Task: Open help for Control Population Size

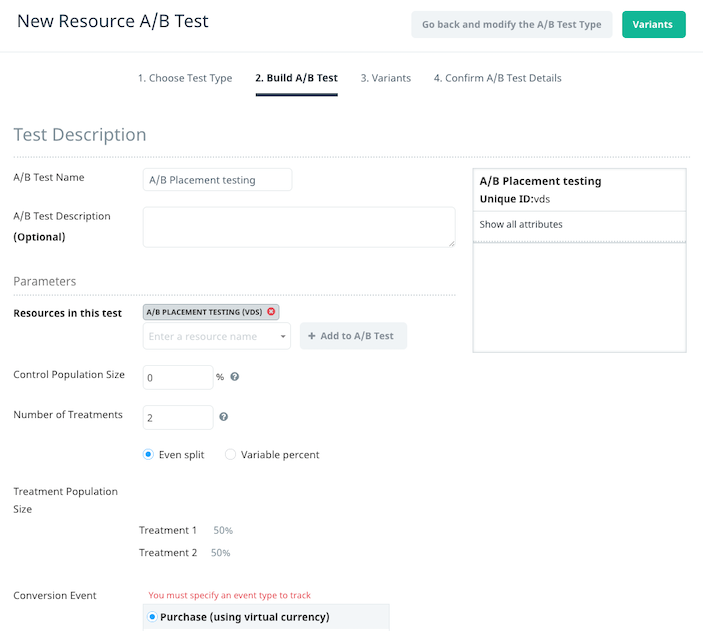Action: [x=234, y=377]
